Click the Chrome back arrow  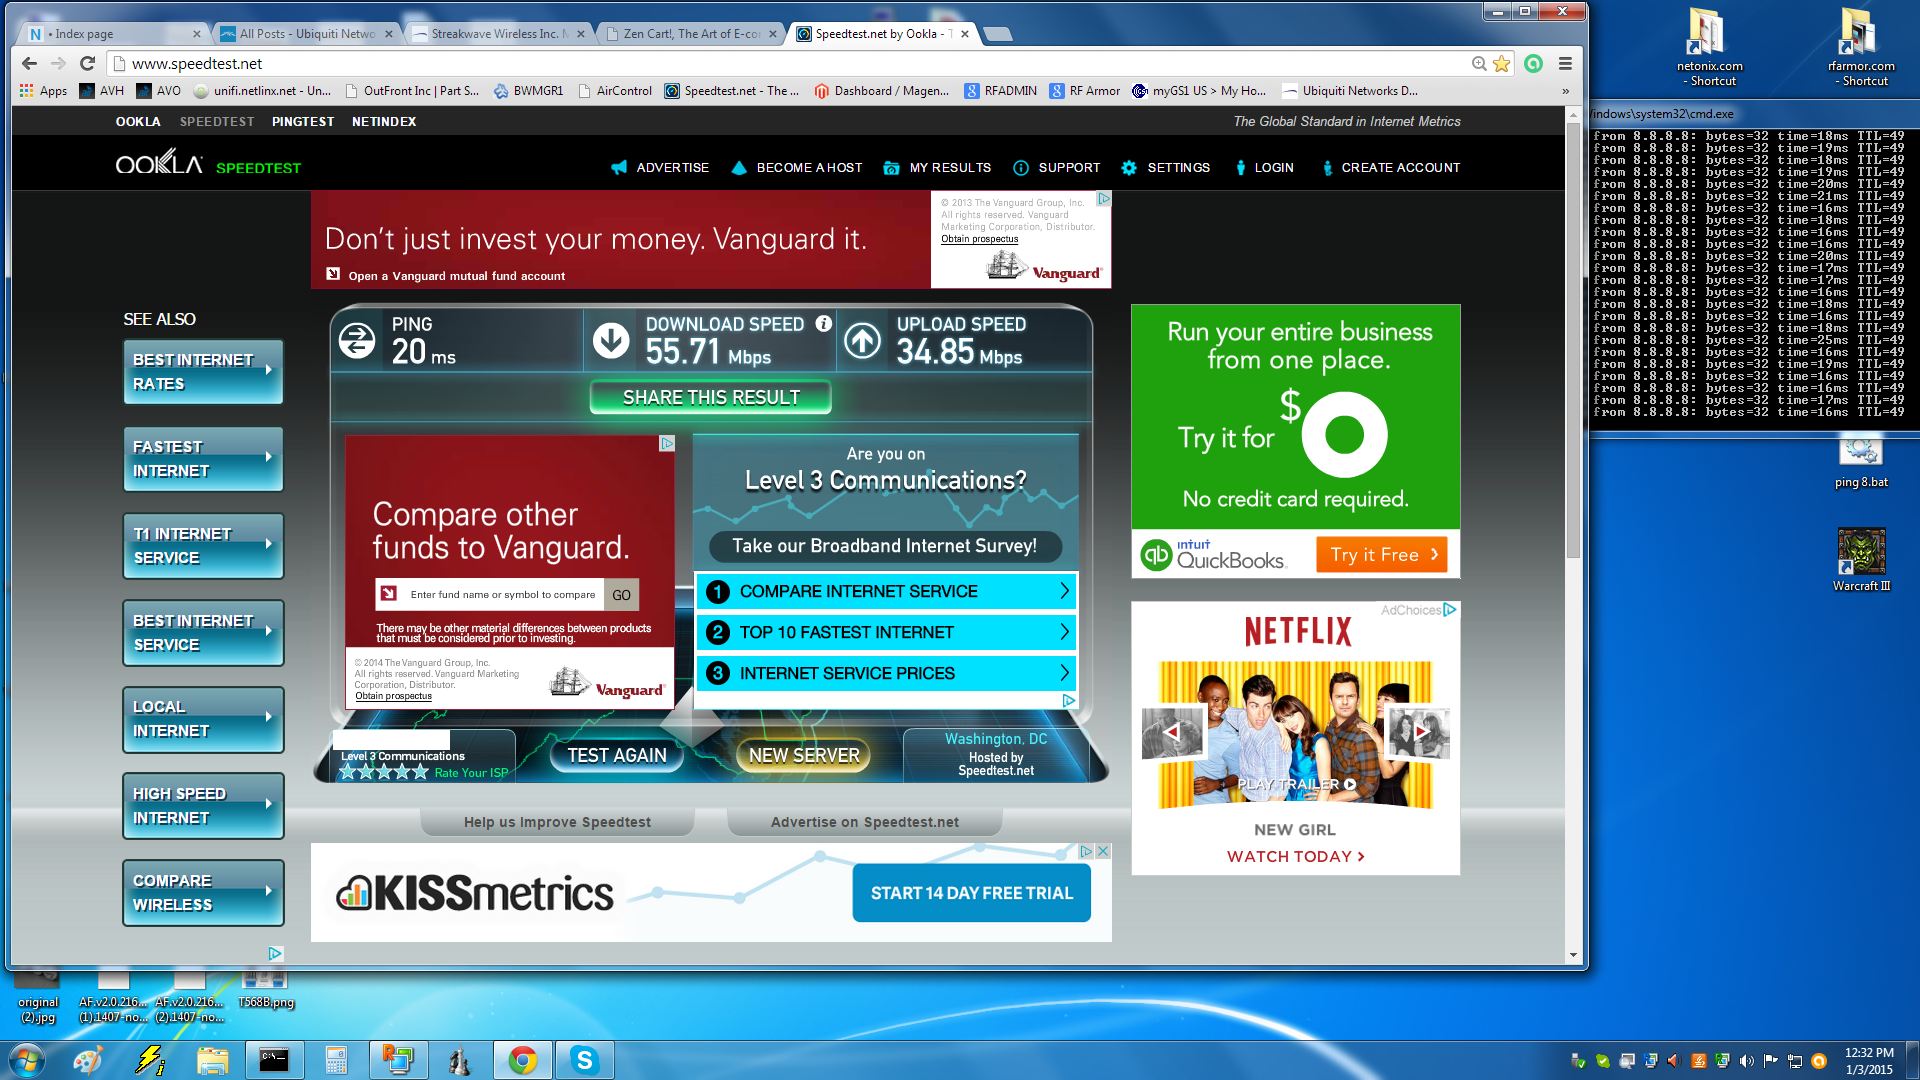click(x=29, y=63)
